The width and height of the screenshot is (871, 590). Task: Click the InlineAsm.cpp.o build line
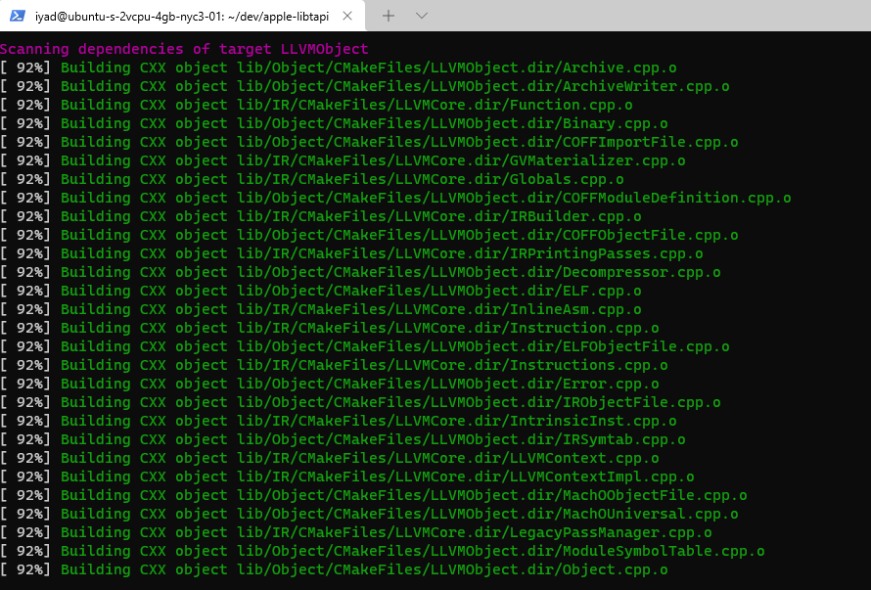pos(321,309)
